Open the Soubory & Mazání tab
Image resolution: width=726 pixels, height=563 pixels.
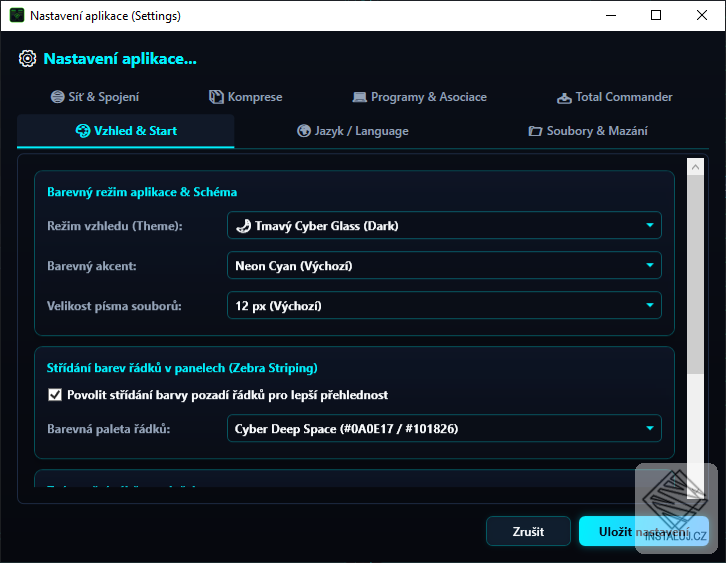(x=588, y=131)
